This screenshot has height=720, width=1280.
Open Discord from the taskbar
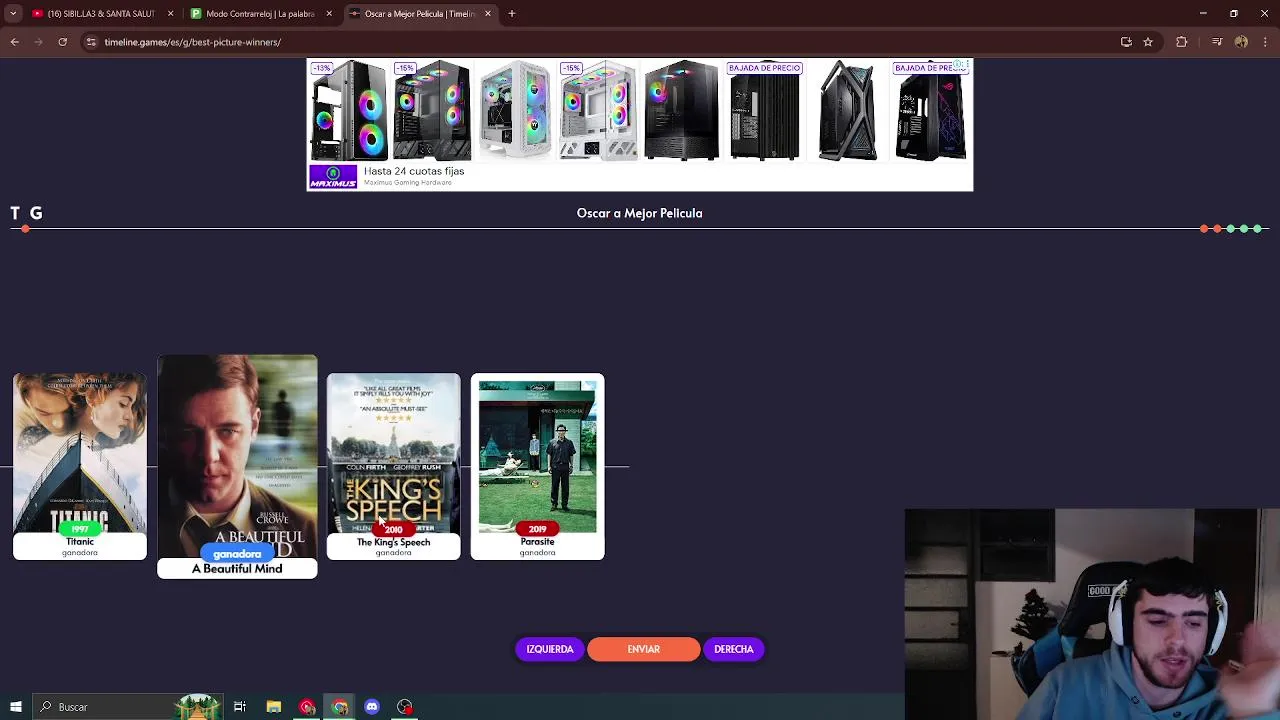pos(372,707)
